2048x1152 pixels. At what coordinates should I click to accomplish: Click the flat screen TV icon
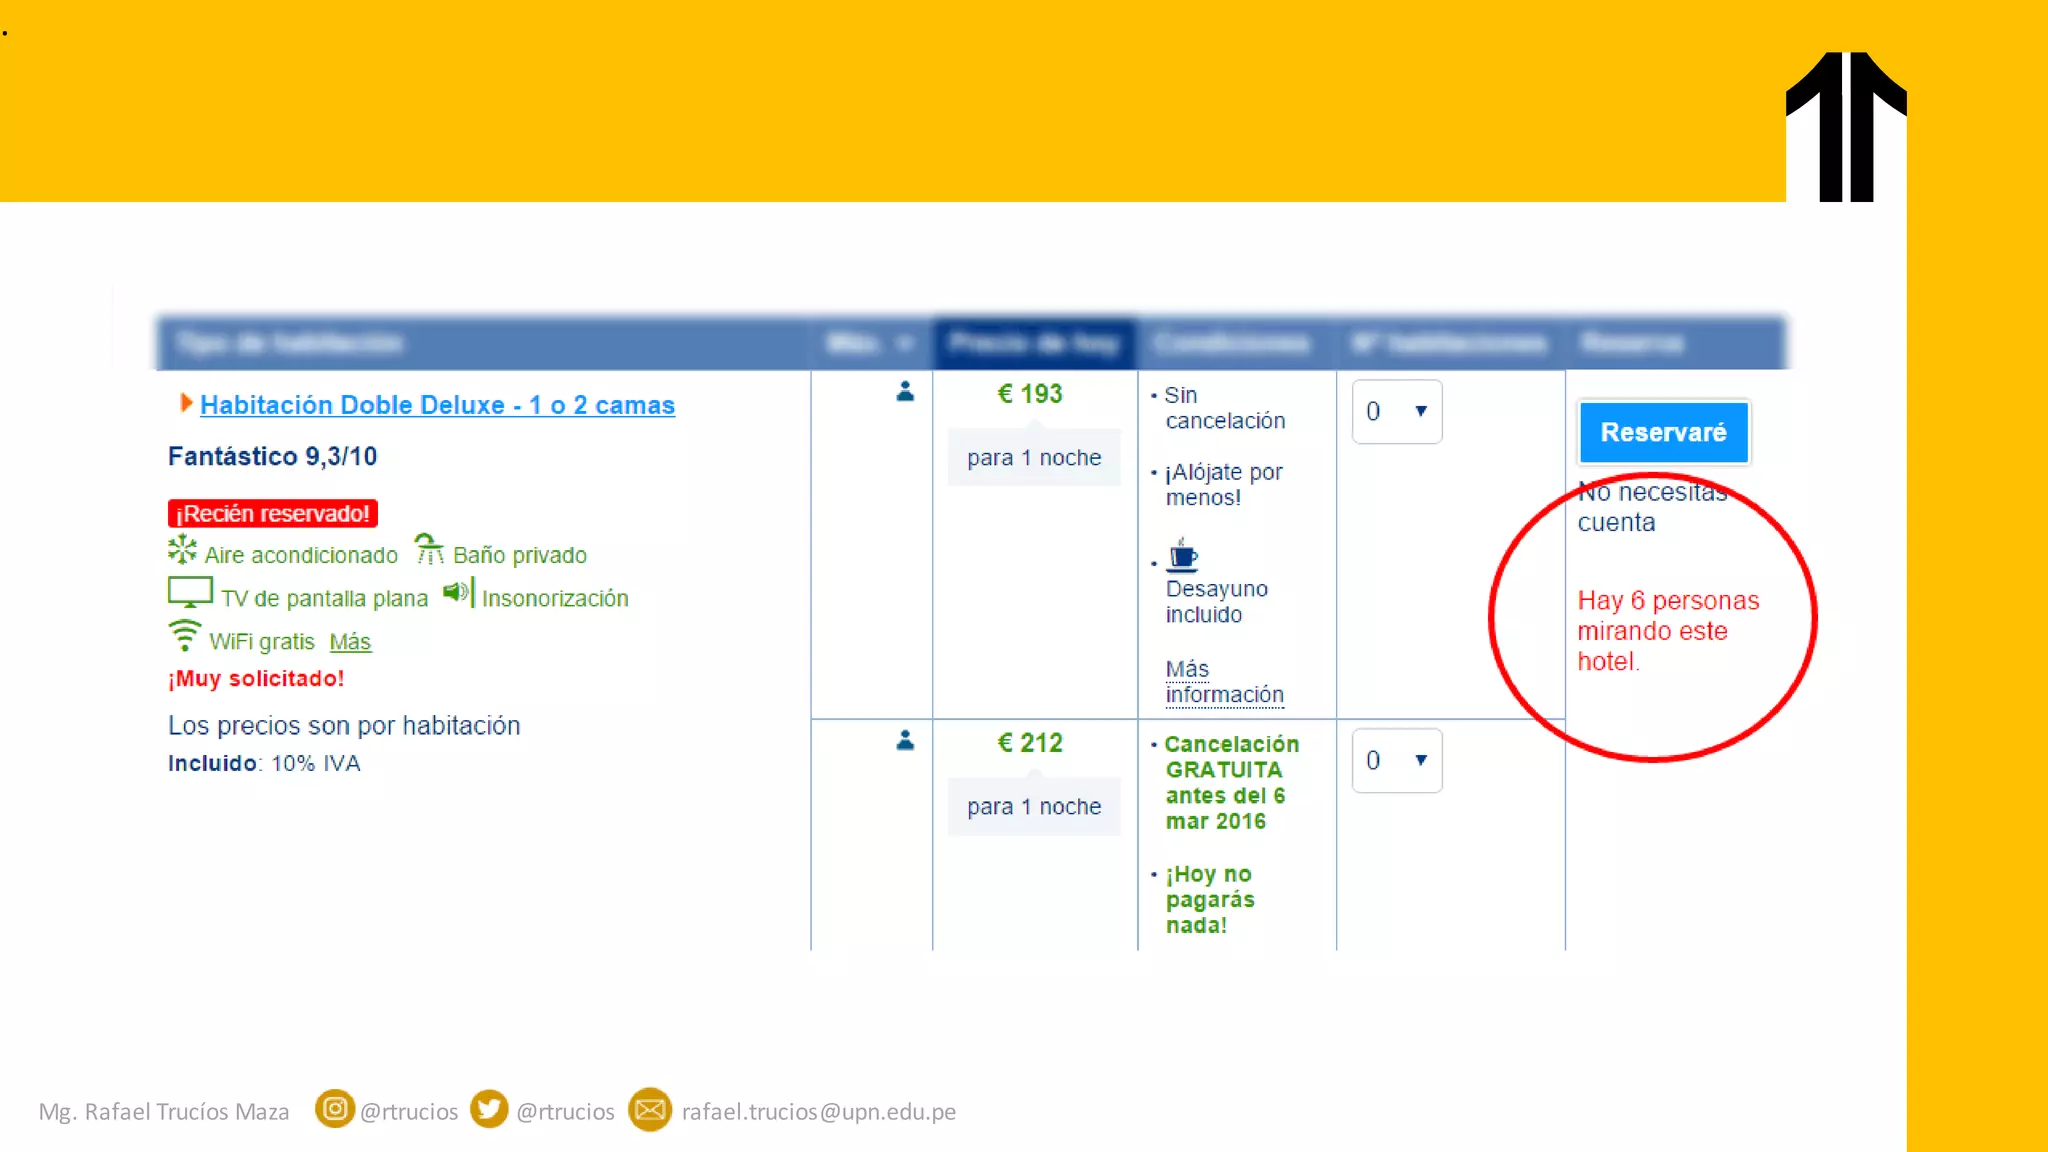pos(189,592)
